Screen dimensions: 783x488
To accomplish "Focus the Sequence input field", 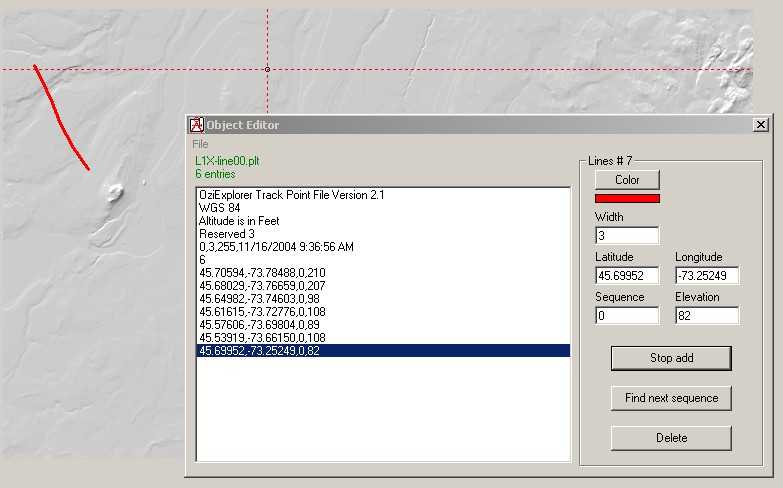I will pyautogui.click(x=627, y=315).
